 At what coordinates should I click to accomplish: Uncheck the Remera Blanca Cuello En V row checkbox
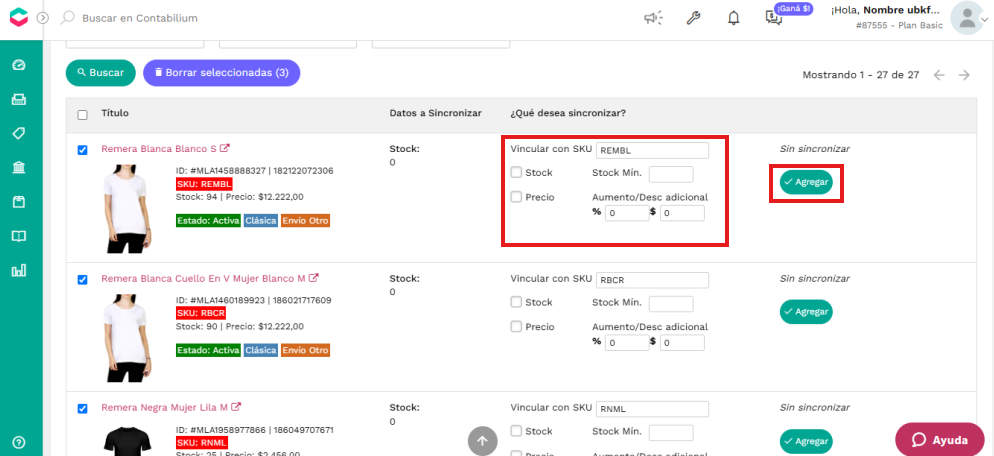click(82, 280)
